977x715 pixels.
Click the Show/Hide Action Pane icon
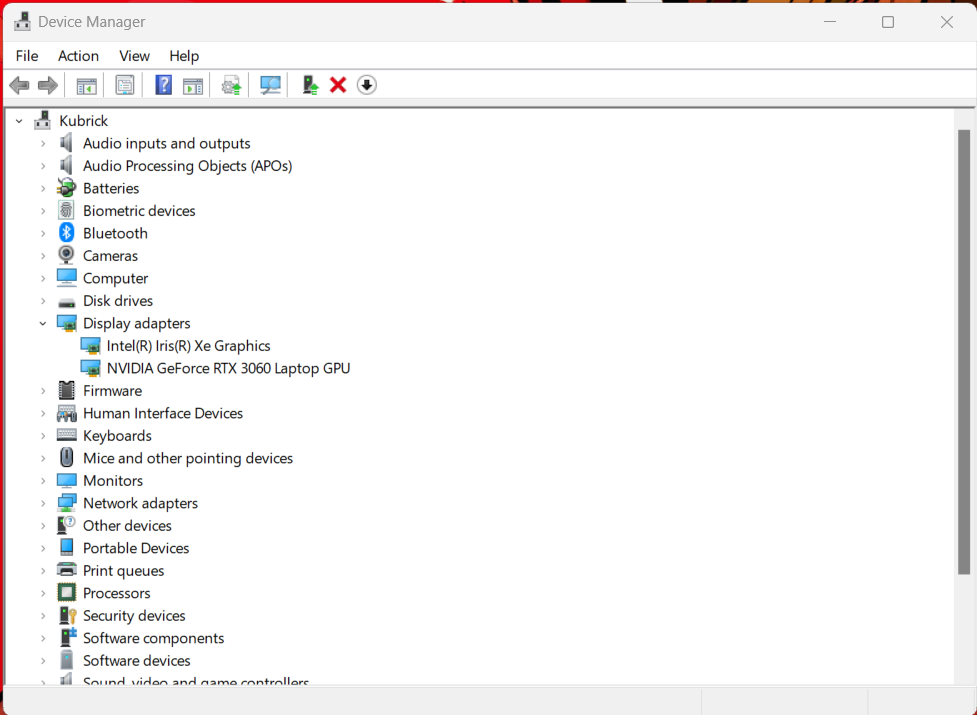[x=193, y=85]
